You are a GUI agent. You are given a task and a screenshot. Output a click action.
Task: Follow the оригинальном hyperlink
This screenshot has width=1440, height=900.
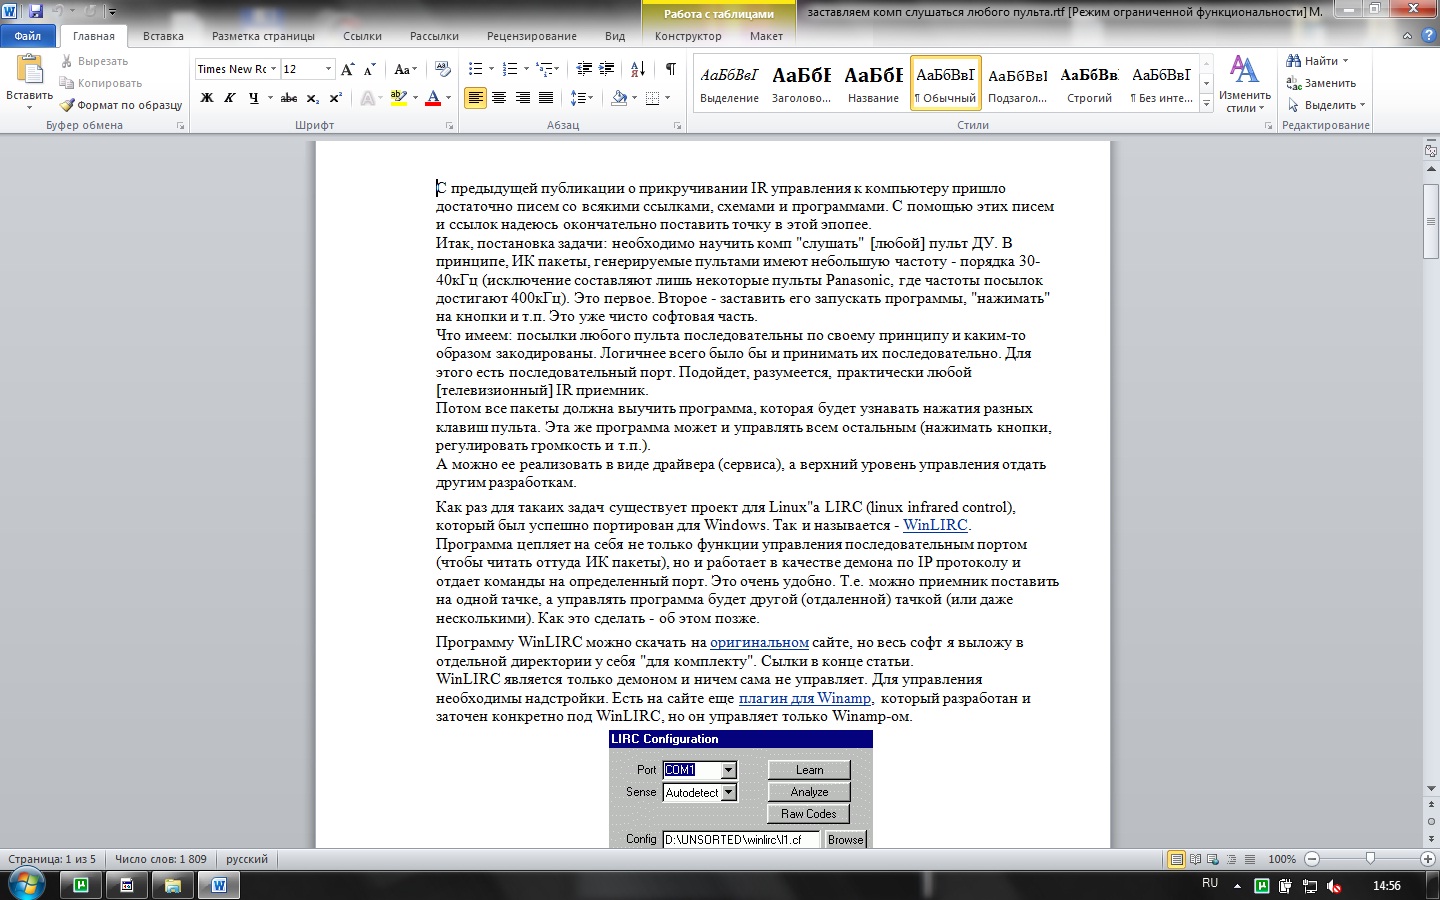[759, 642]
